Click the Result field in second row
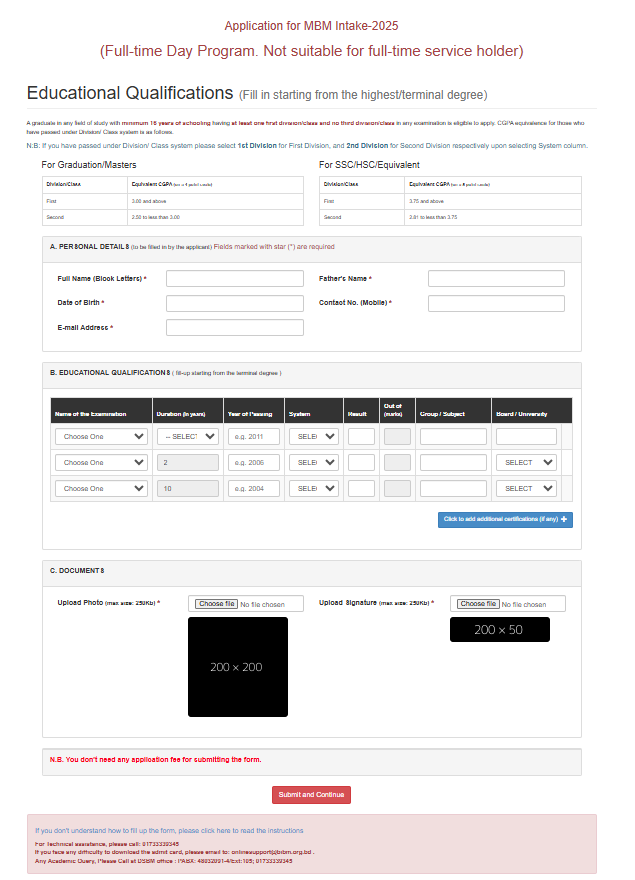Screen dimensions: 635x880 361,462
